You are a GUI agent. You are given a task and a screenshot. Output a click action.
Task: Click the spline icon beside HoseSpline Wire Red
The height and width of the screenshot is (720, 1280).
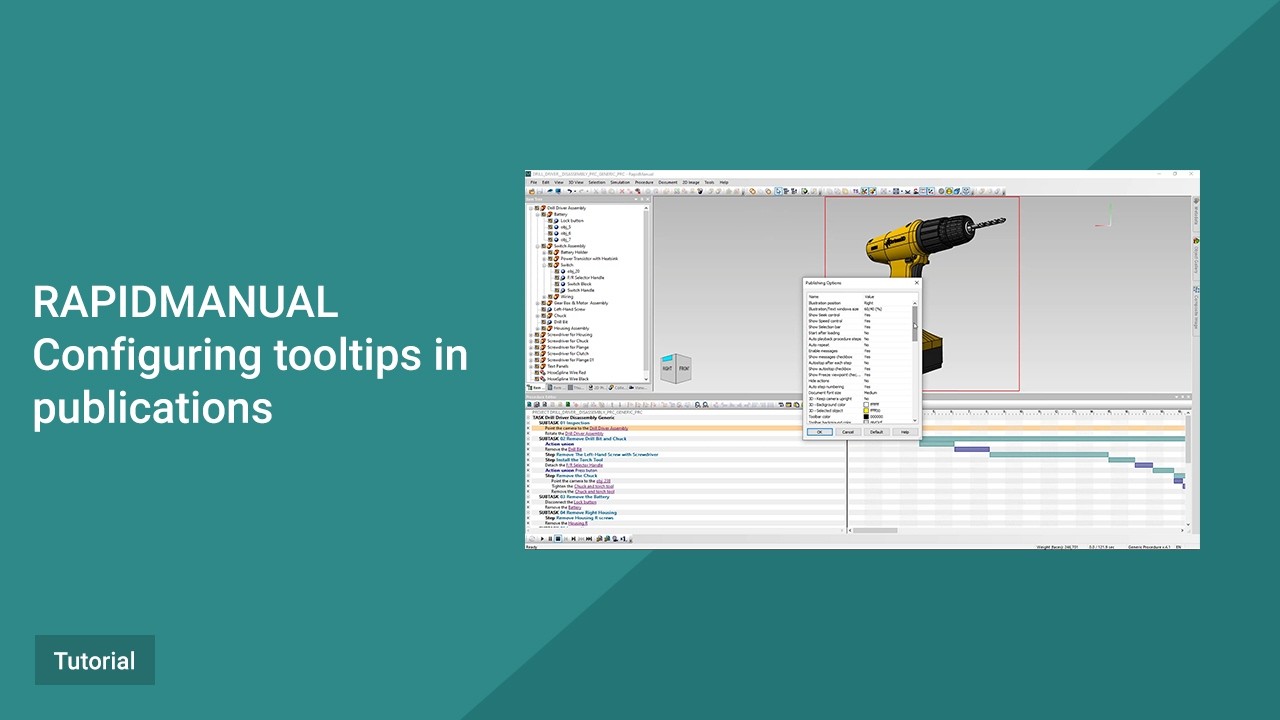click(x=543, y=373)
